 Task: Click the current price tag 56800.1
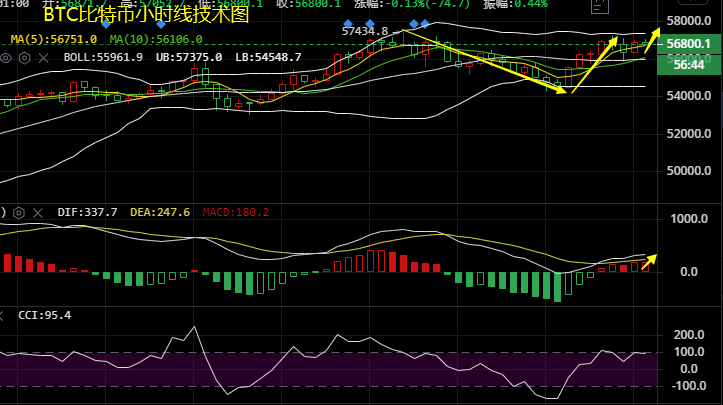[x=688, y=44]
